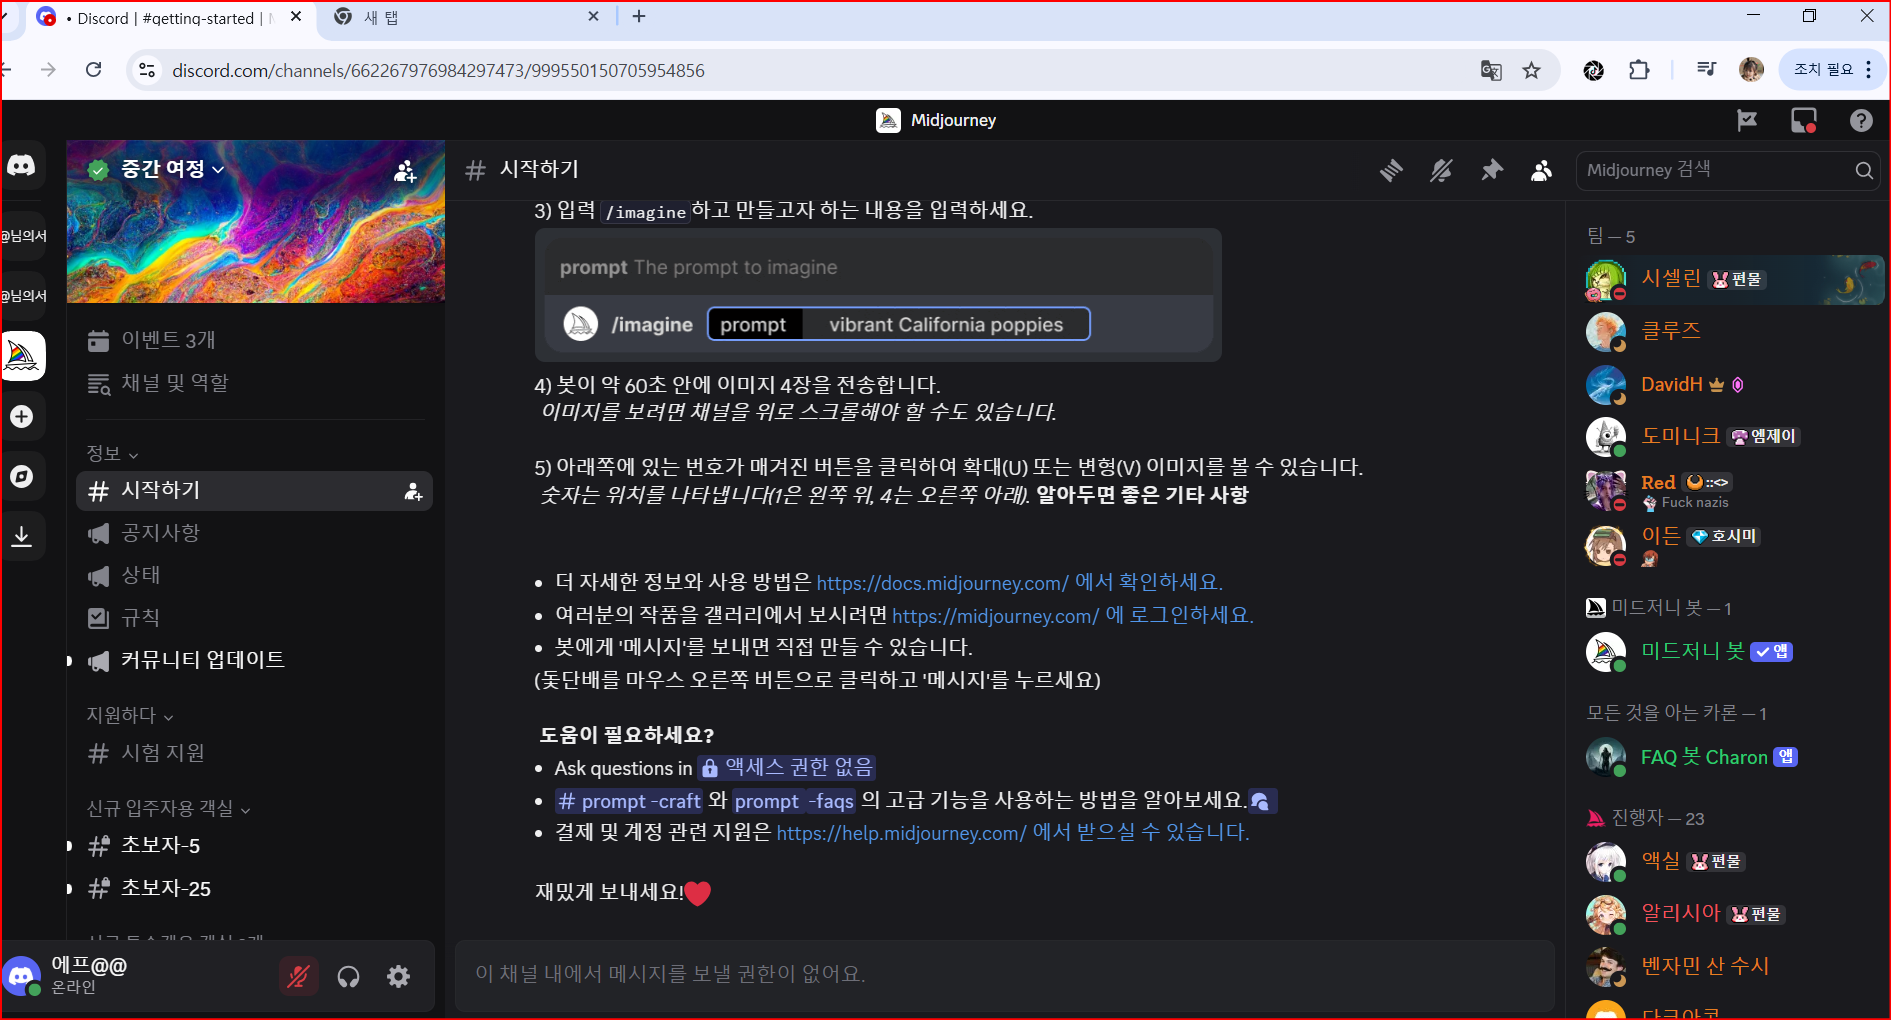Open the 규칙 rules channel

254,618
